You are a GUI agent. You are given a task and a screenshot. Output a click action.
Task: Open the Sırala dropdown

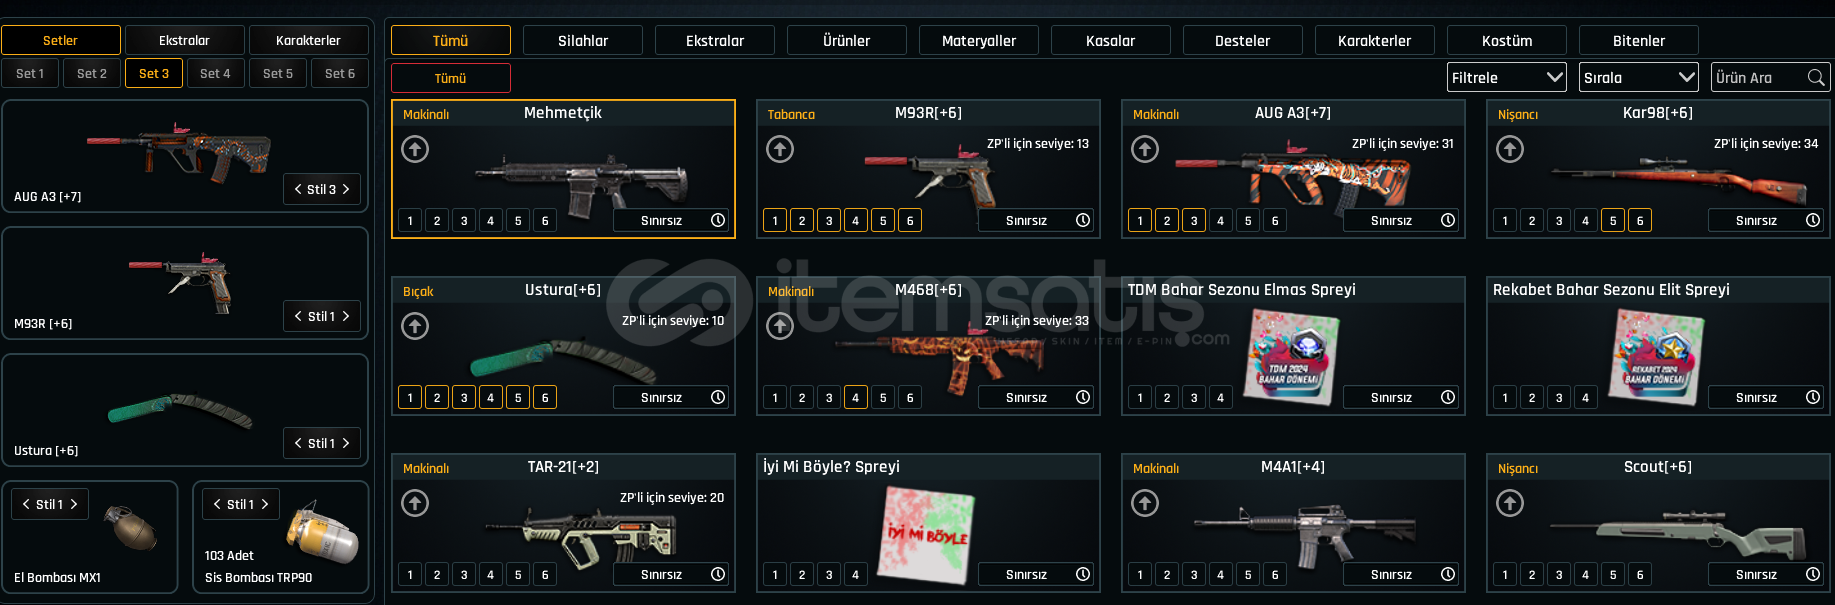pos(1639,77)
